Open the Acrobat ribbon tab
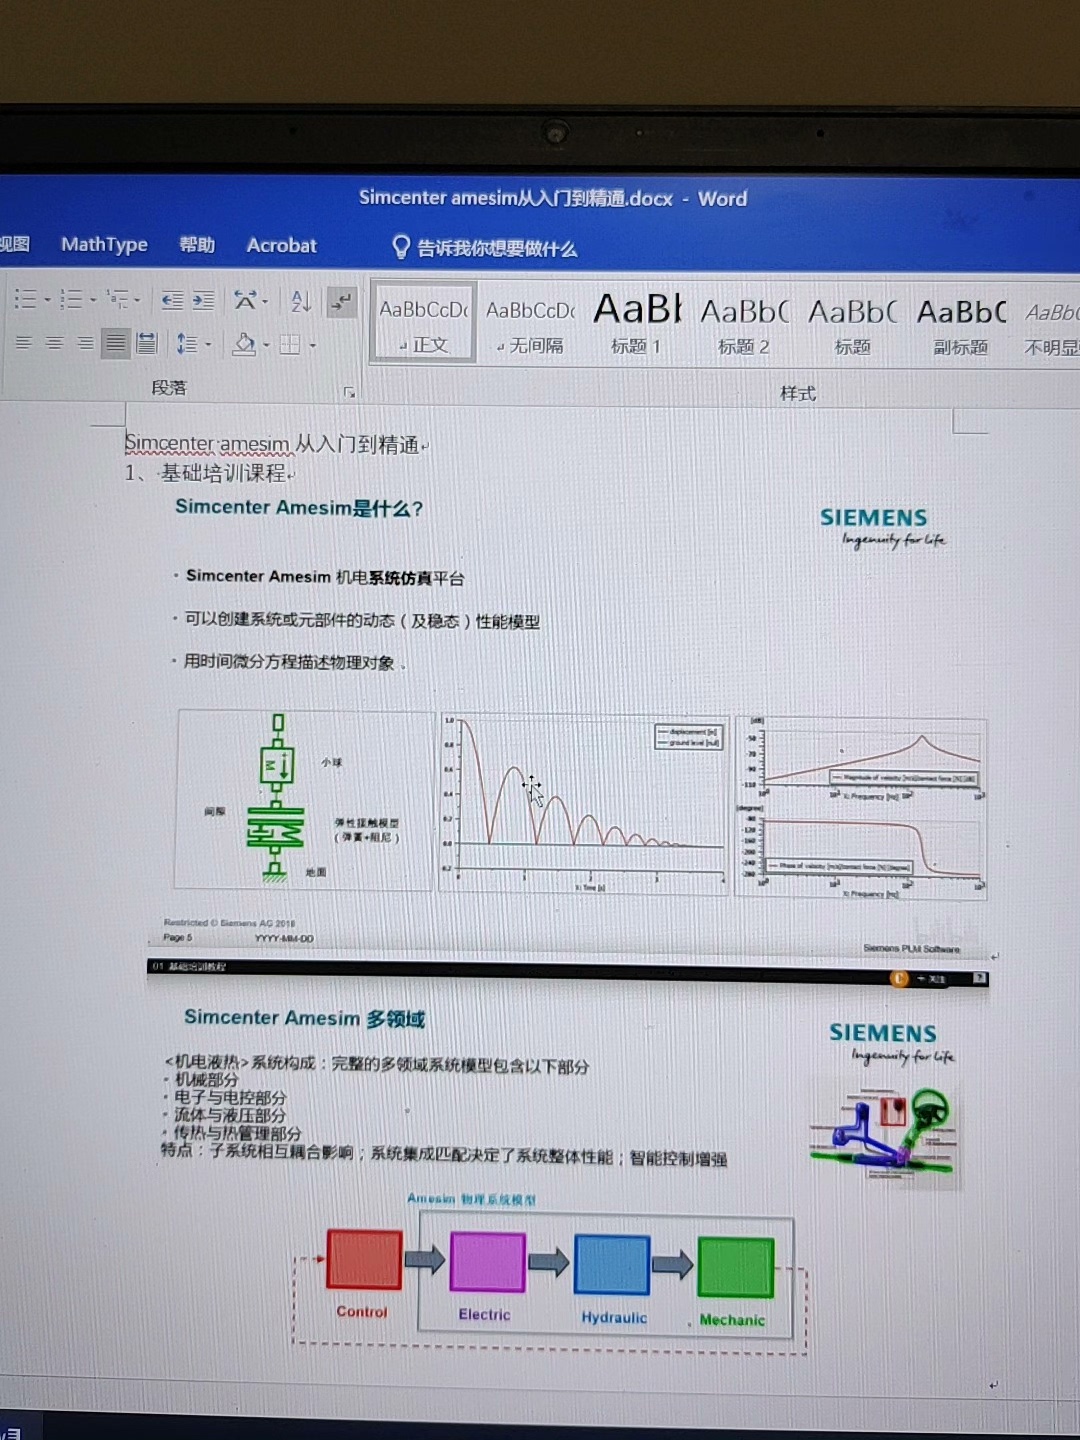The width and height of the screenshot is (1080, 1440). click(282, 245)
